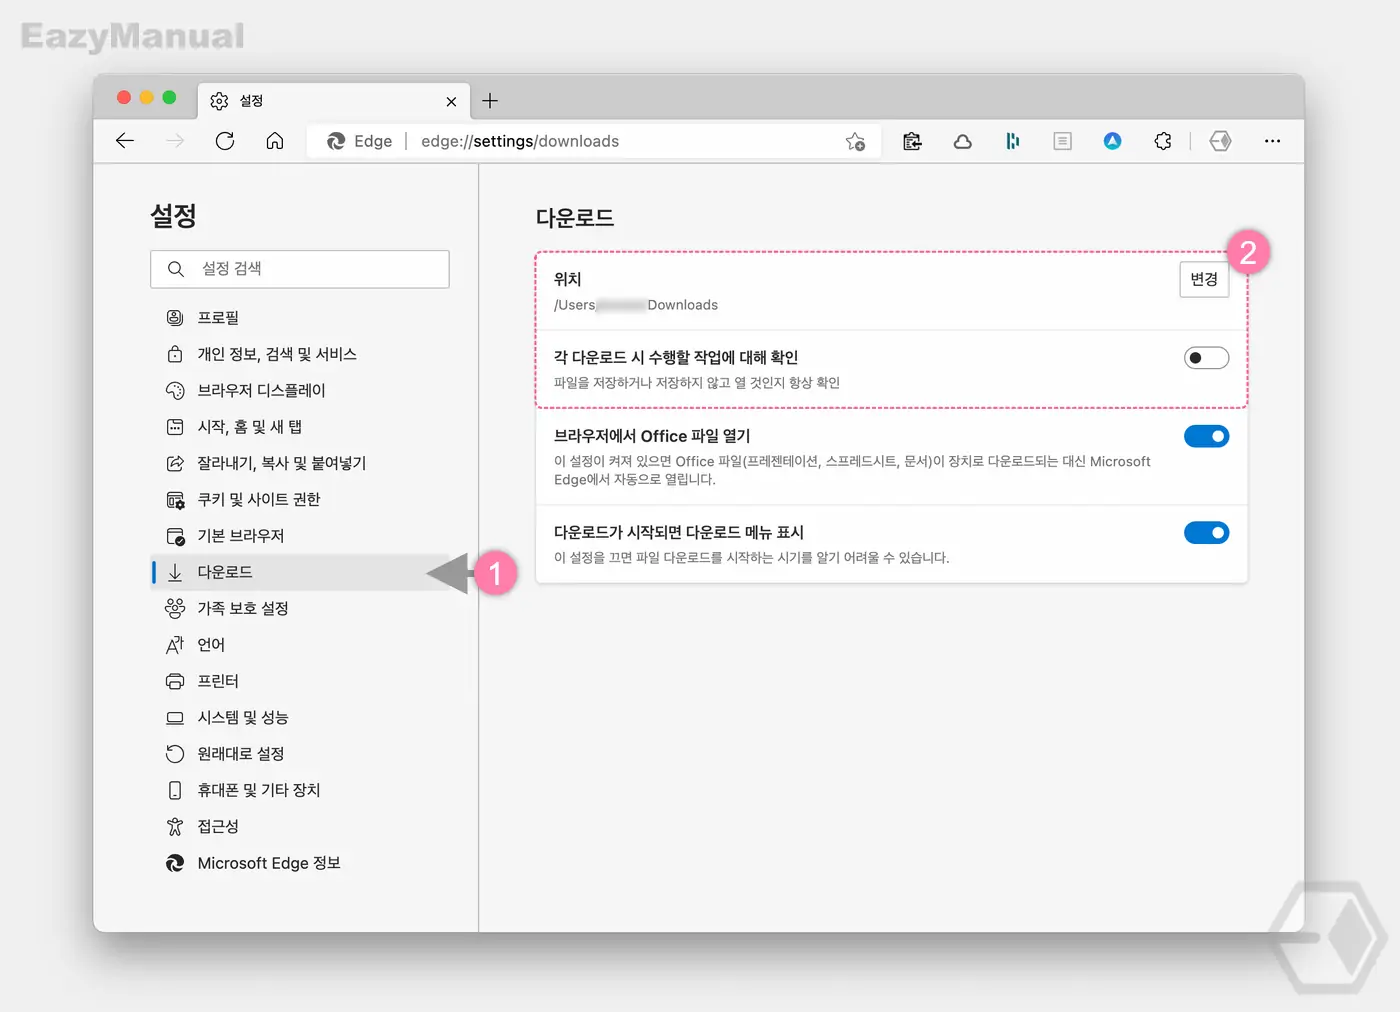Click the 다운로드 page heading

pos(575,218)
